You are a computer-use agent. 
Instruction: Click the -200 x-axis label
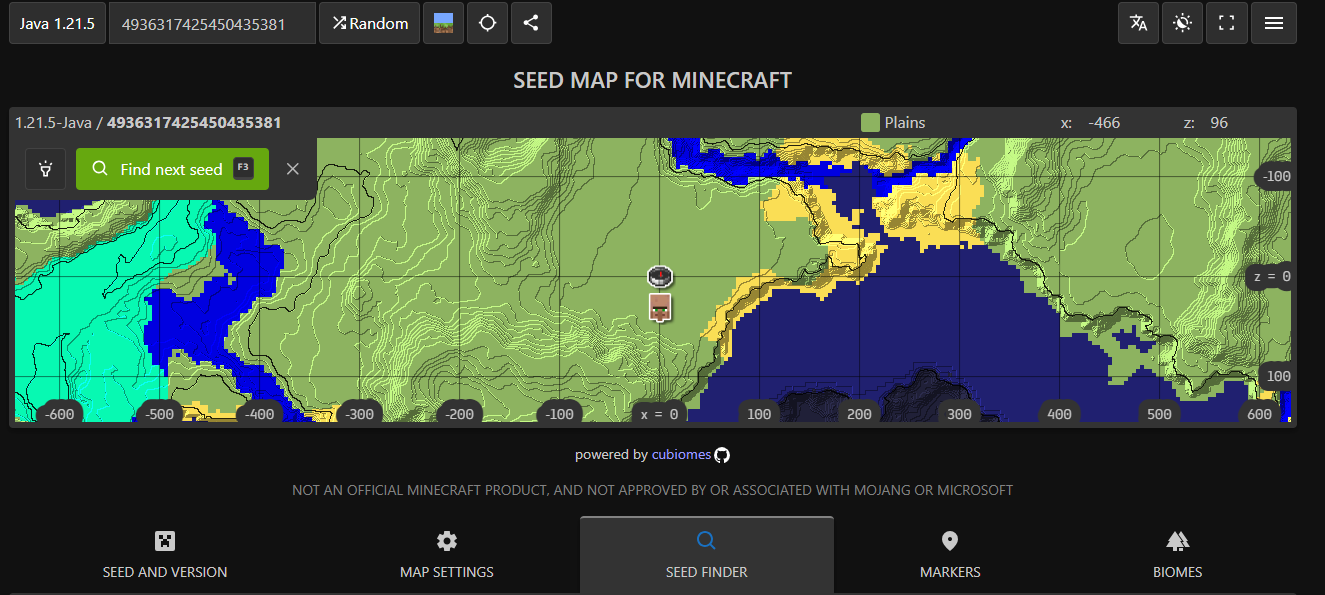point(460,413)
